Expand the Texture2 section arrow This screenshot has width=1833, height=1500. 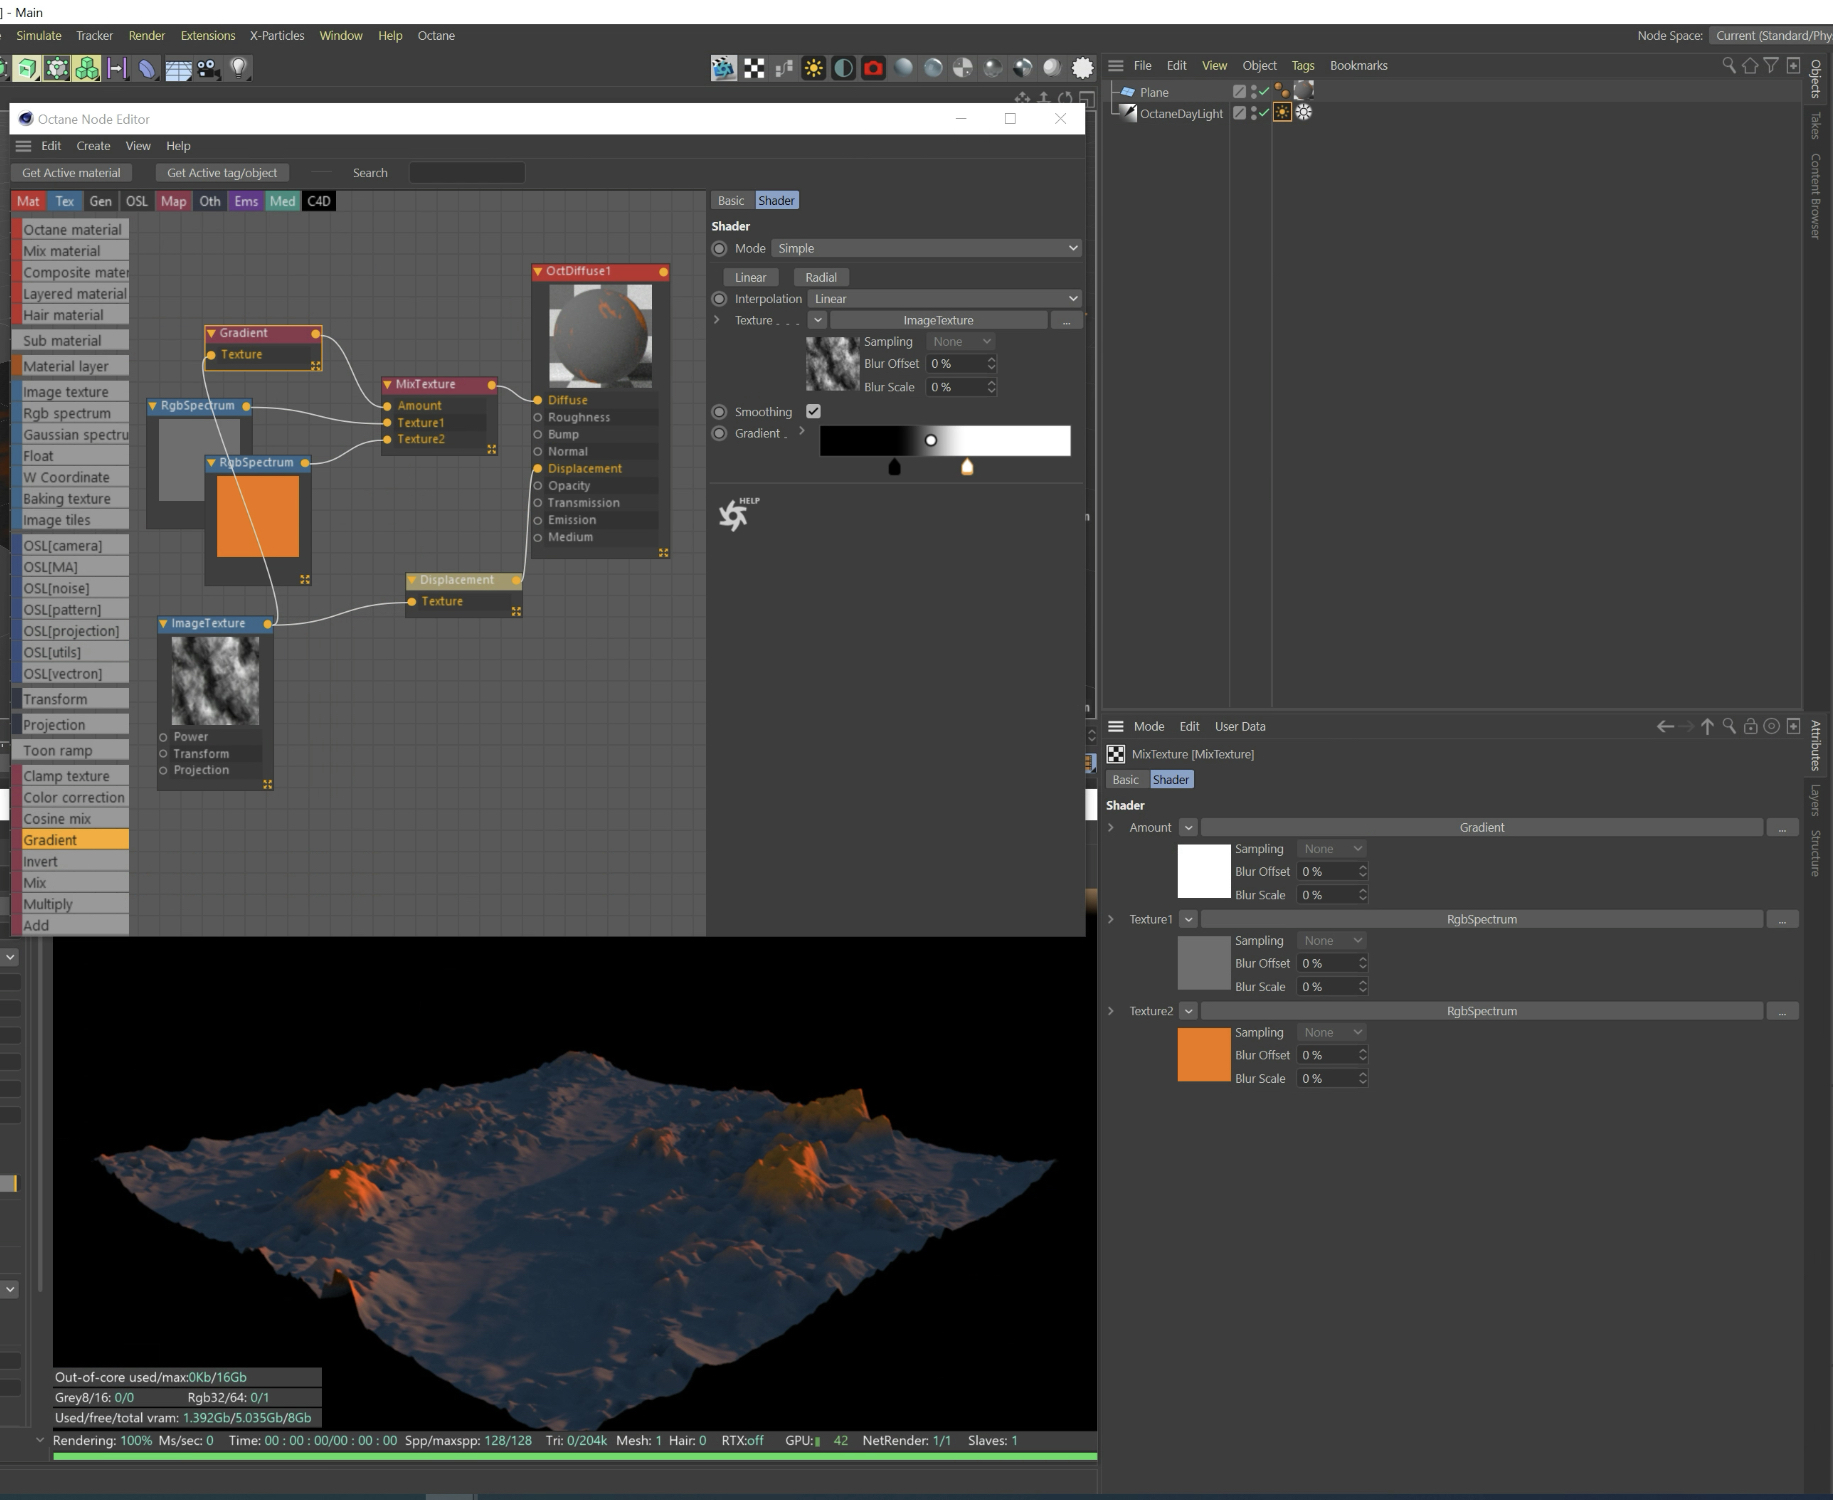(x=1111, y=1011)
